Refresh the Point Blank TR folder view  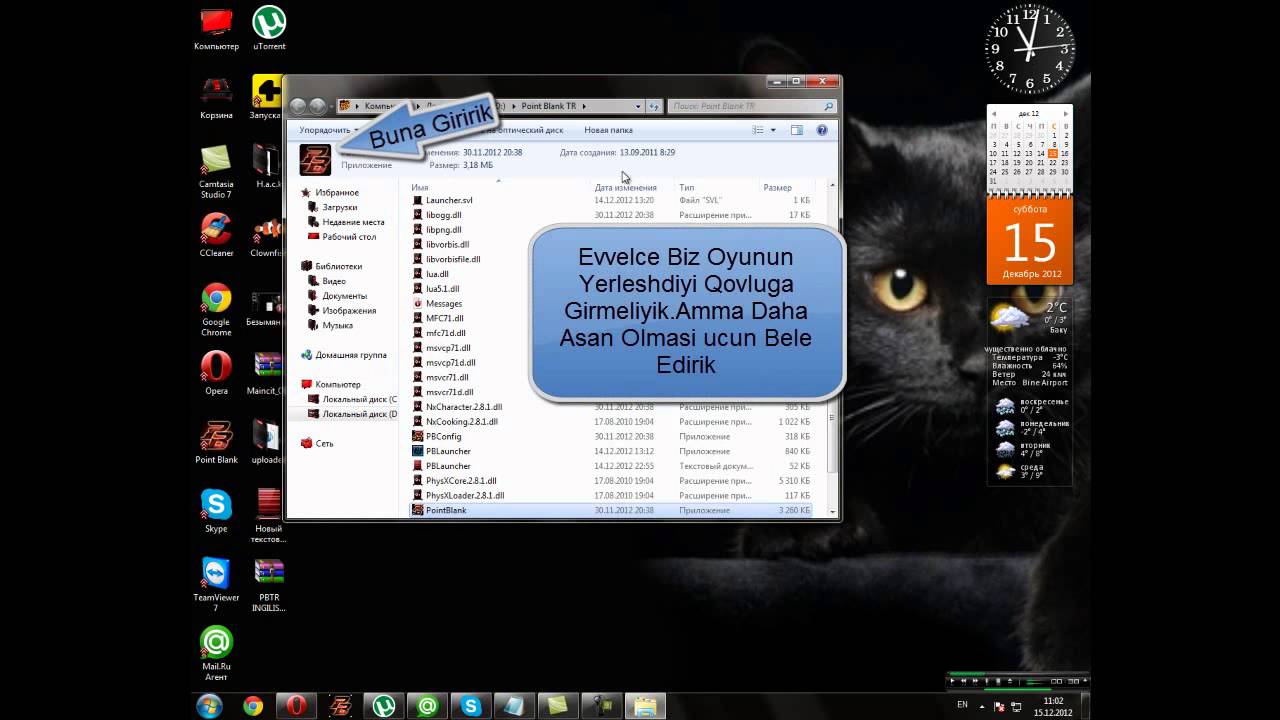tap(654, 106)
